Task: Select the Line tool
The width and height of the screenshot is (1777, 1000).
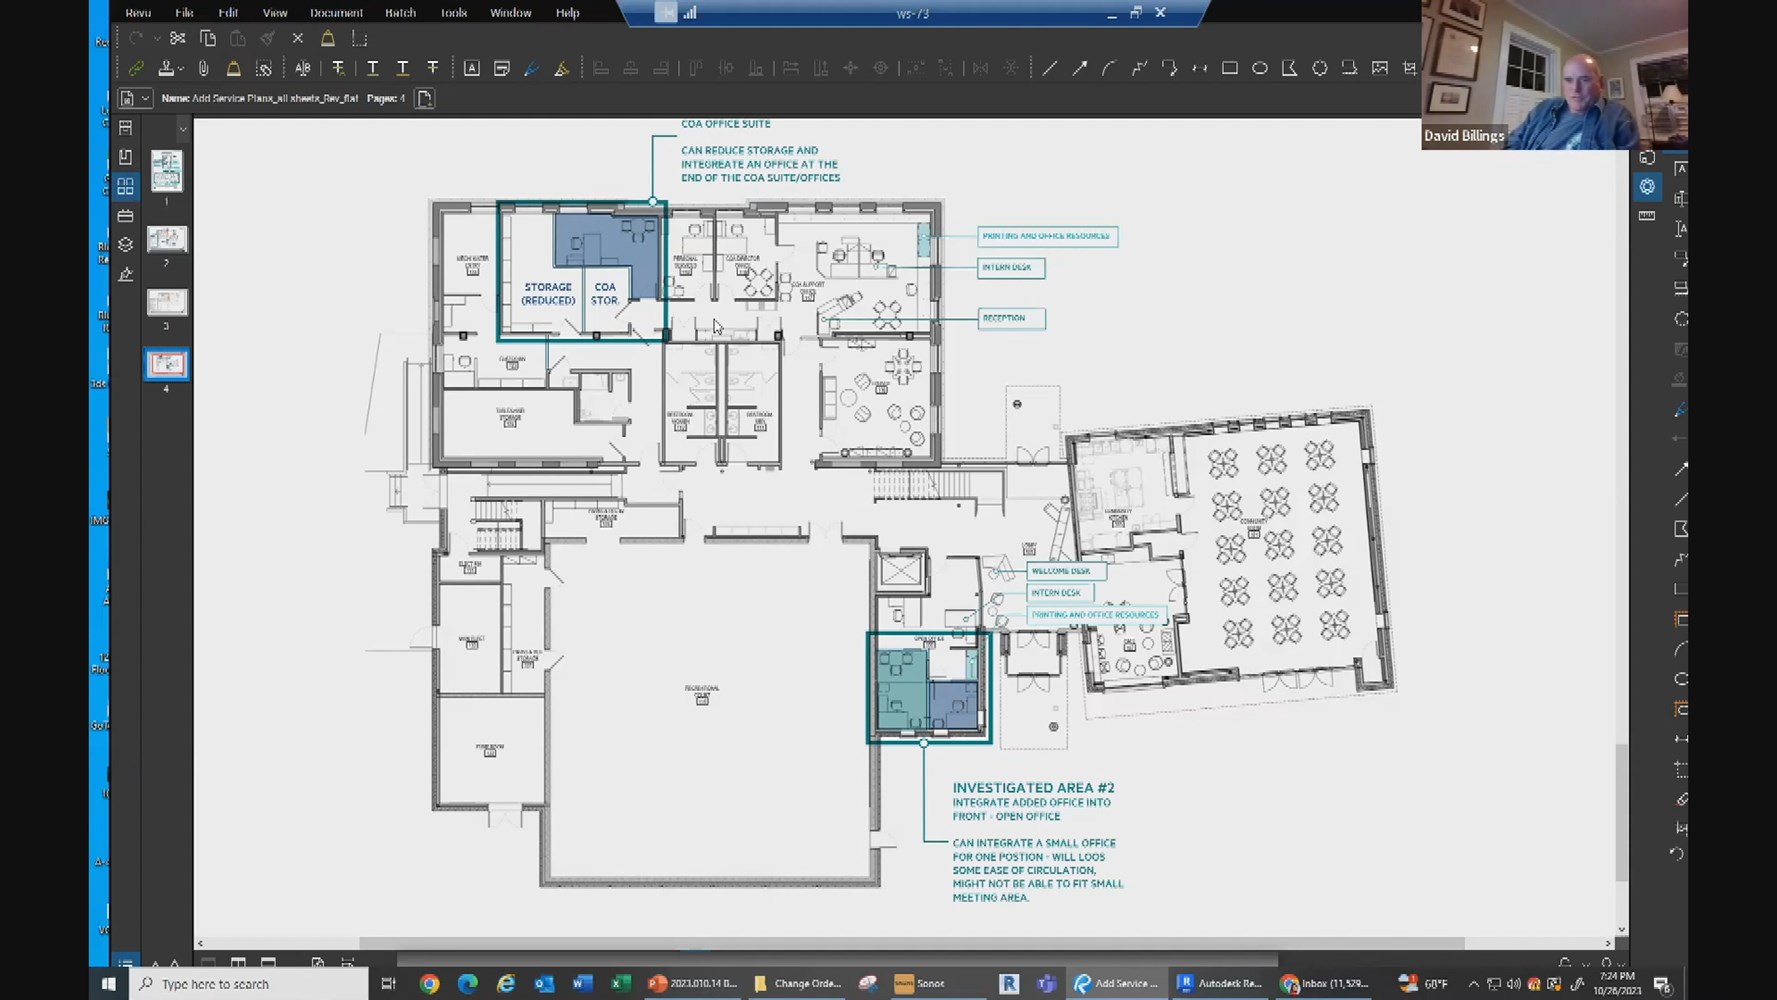Action: coord(1049,68)
